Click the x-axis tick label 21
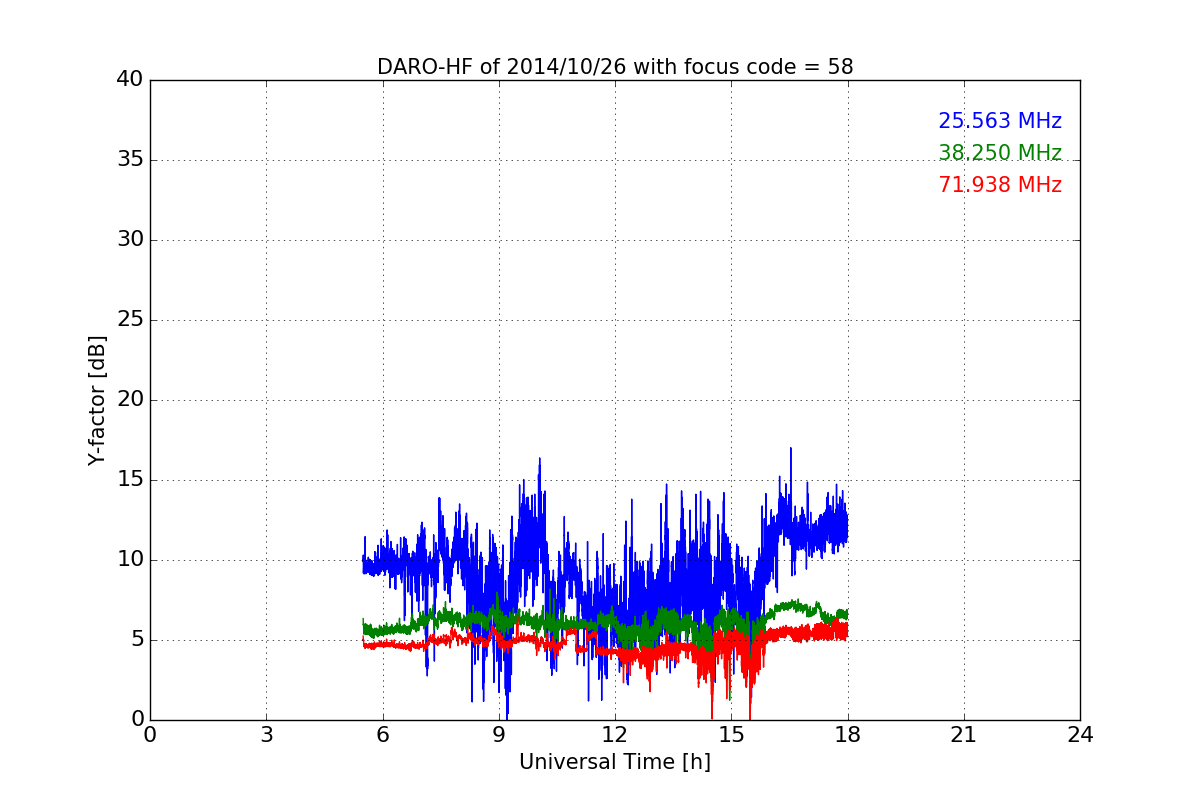This screenshot has height=800, width=1200. click(x=964, y=735)
